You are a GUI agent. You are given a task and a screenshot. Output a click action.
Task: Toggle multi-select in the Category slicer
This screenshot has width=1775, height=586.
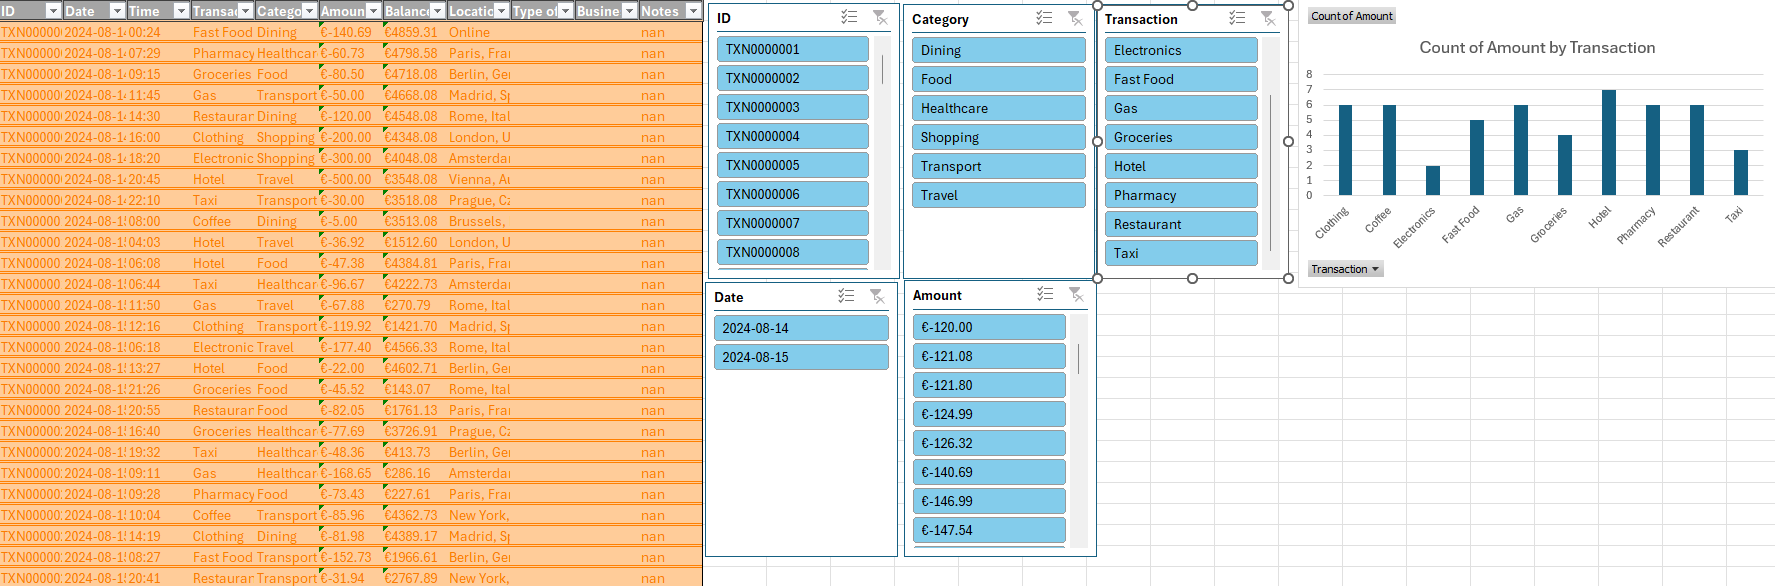pyautogui.click(x=1044, y=18)
